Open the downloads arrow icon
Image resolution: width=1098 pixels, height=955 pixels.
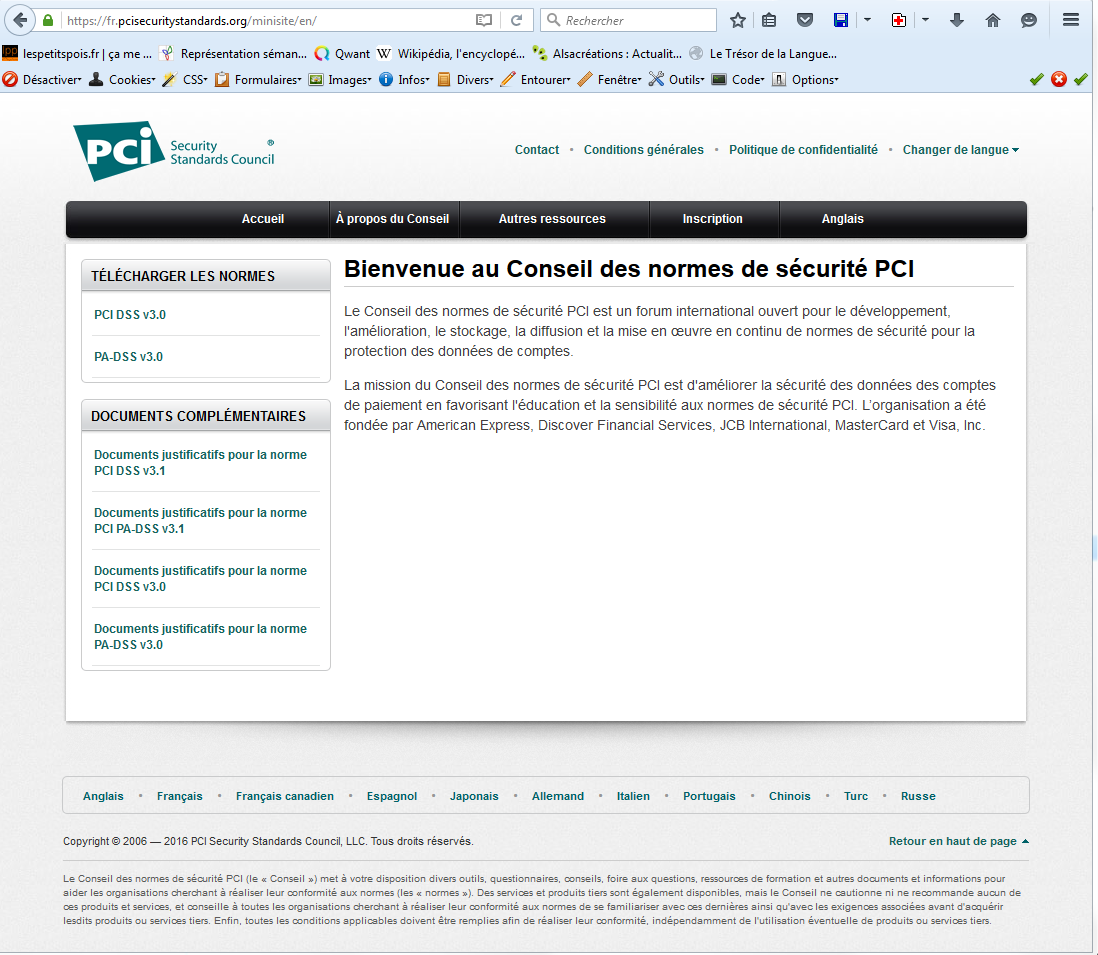(957, 20)
